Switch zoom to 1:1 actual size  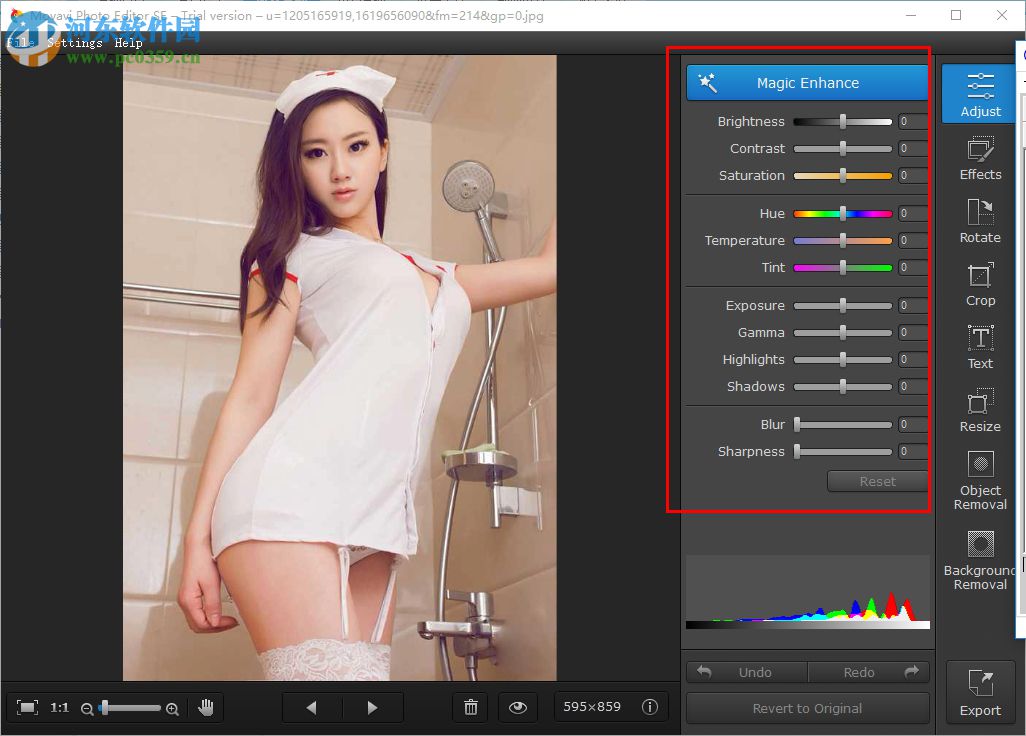tap(59, 707)
